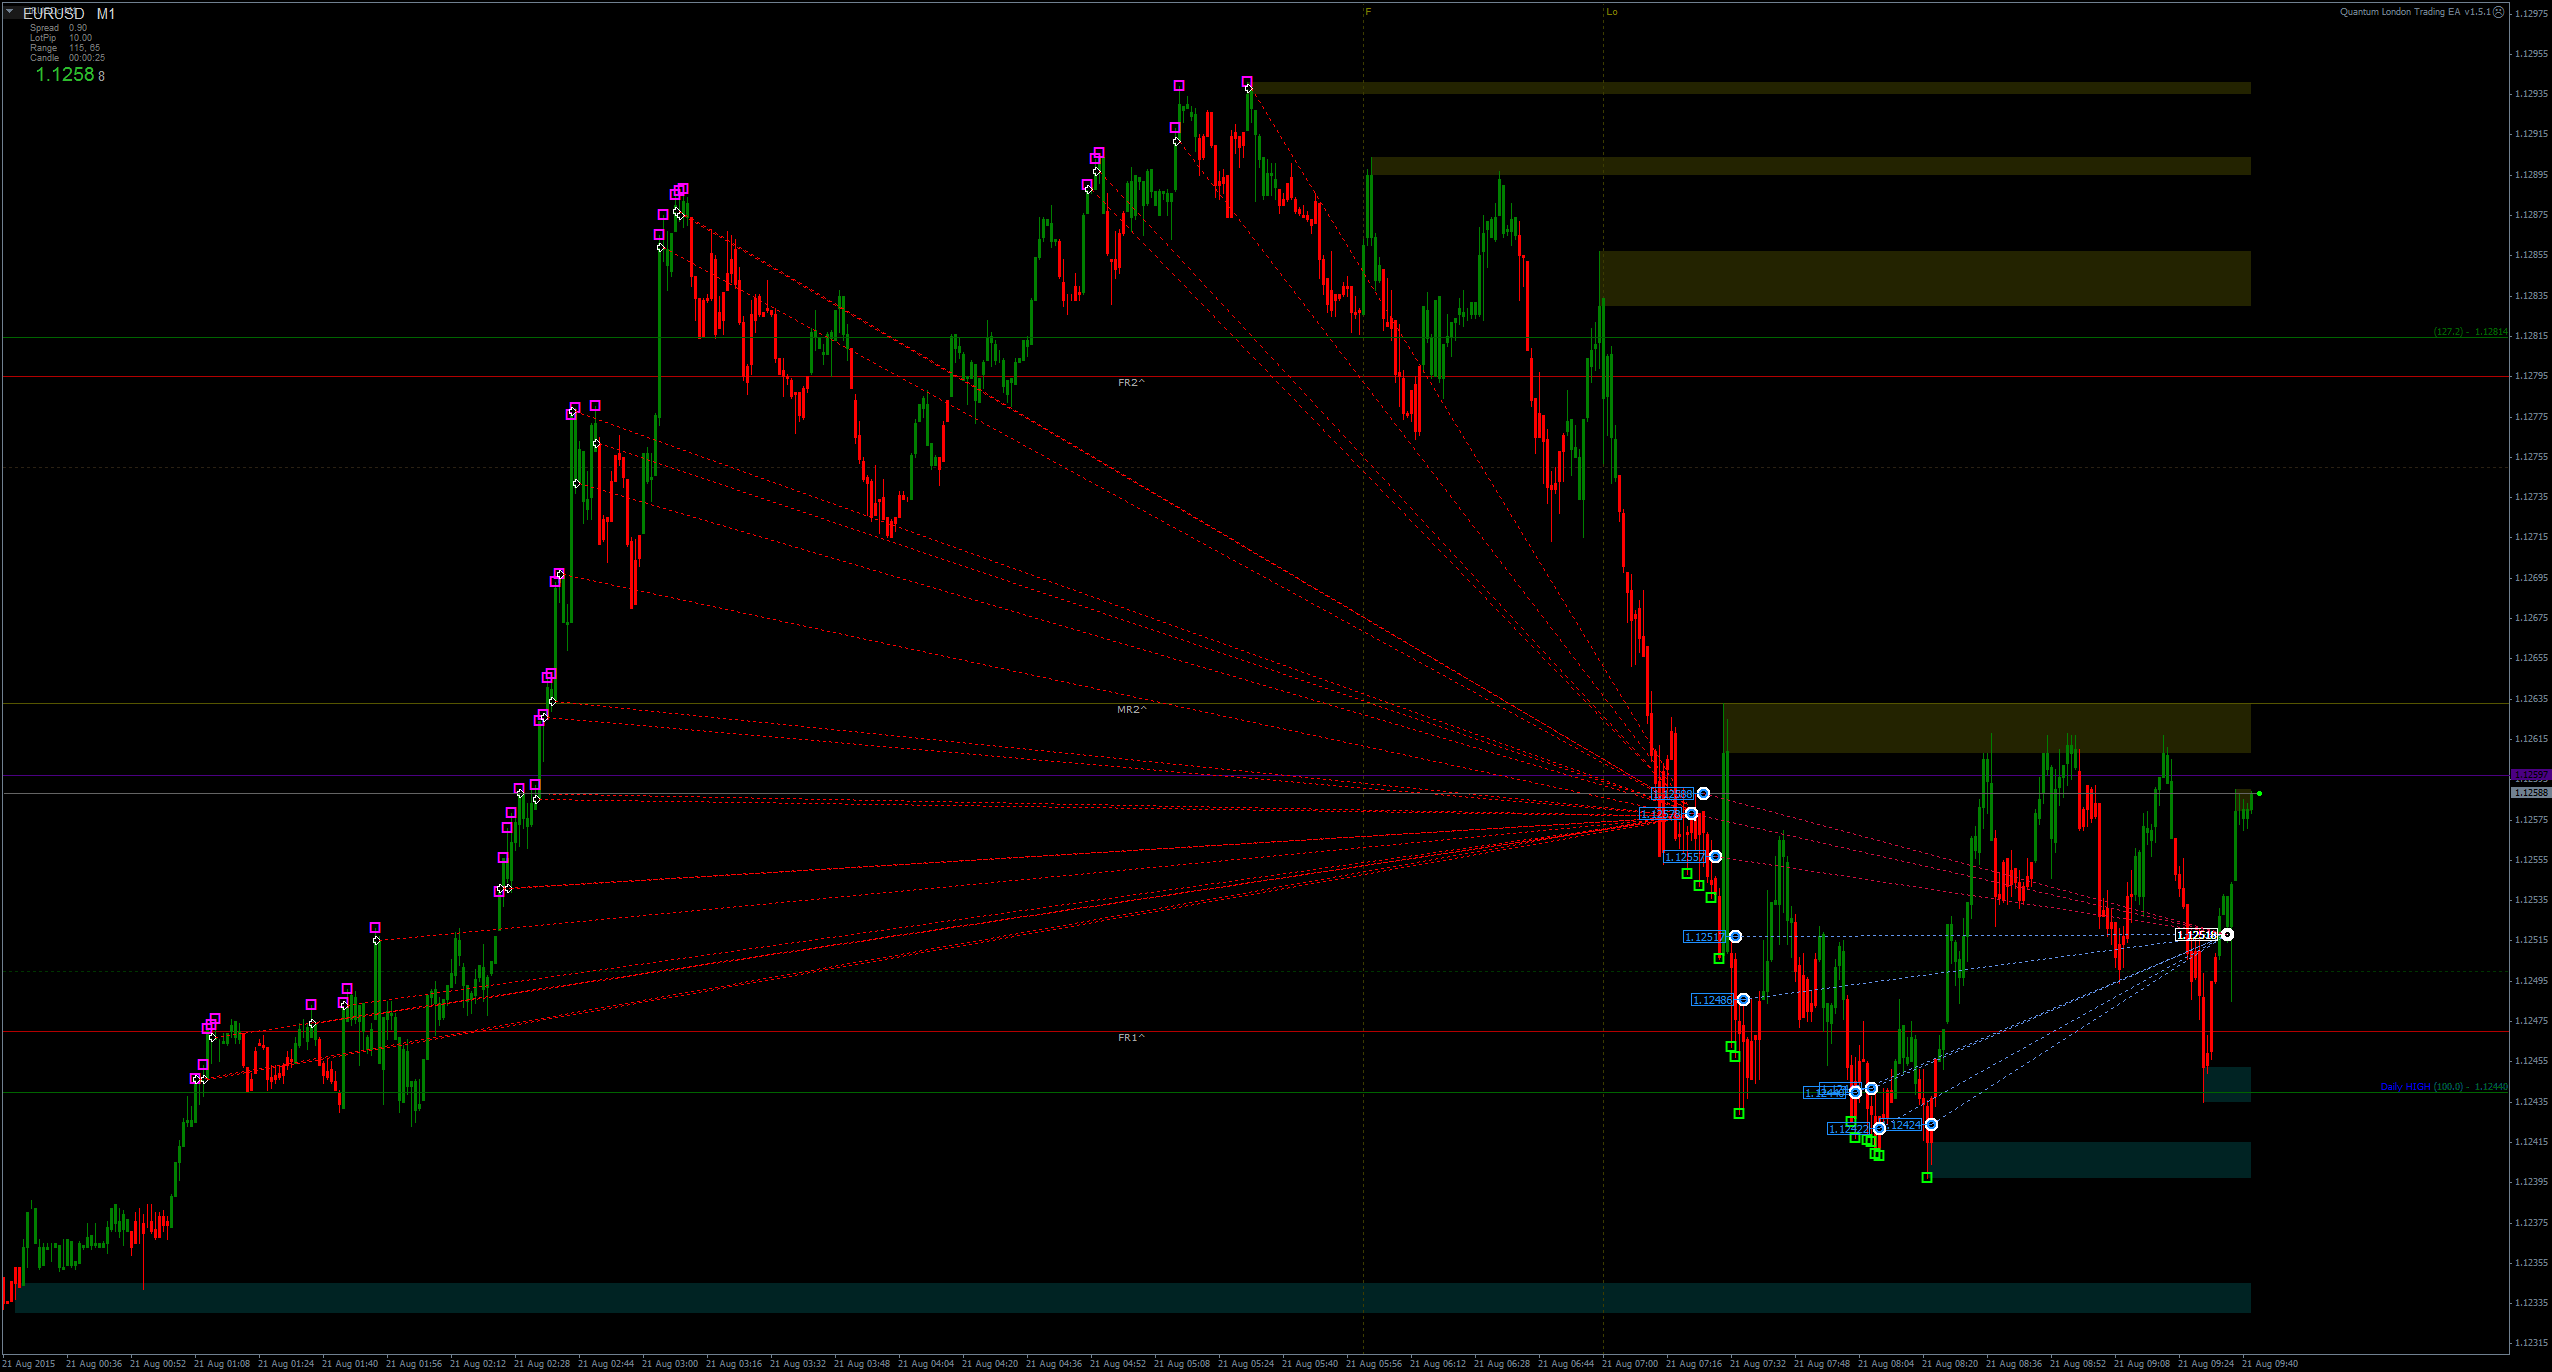
Task: Click the Quantum London Trading EA v1.5.1 label
Action: click(2415, 12)
